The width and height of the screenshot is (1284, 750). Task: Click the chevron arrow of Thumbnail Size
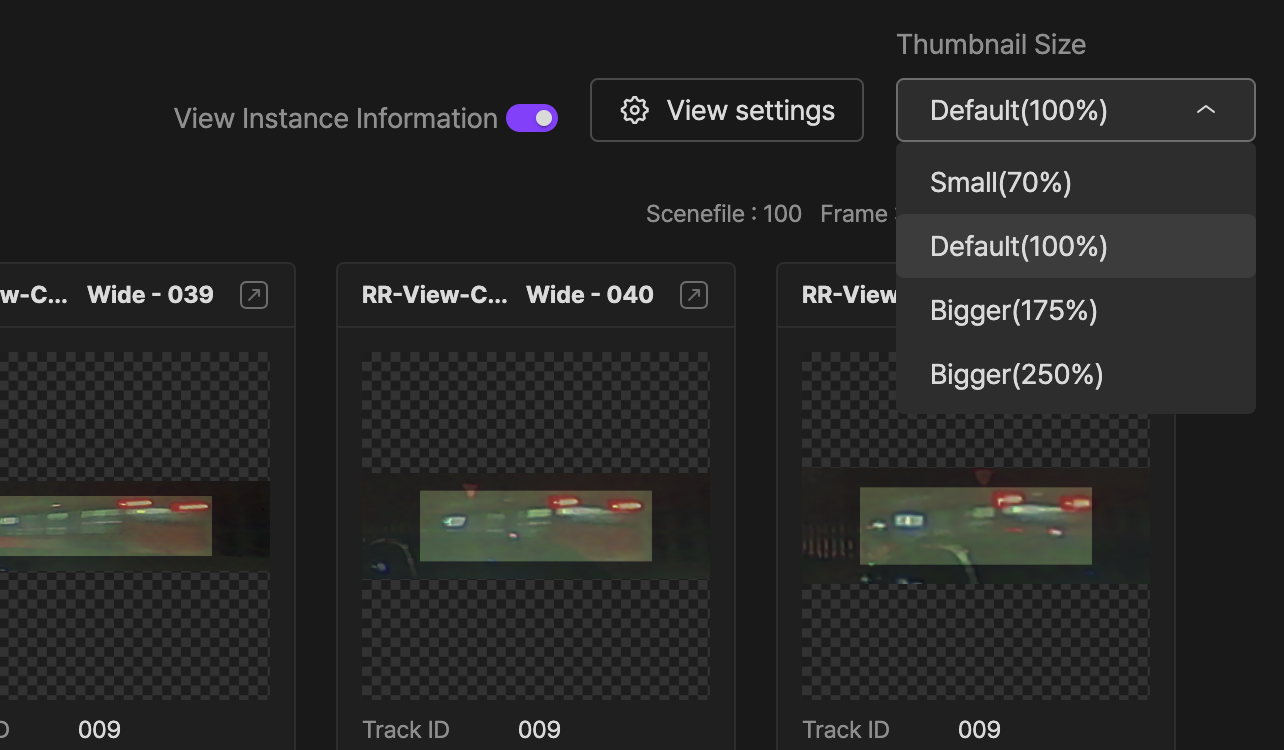[1206, 110]
